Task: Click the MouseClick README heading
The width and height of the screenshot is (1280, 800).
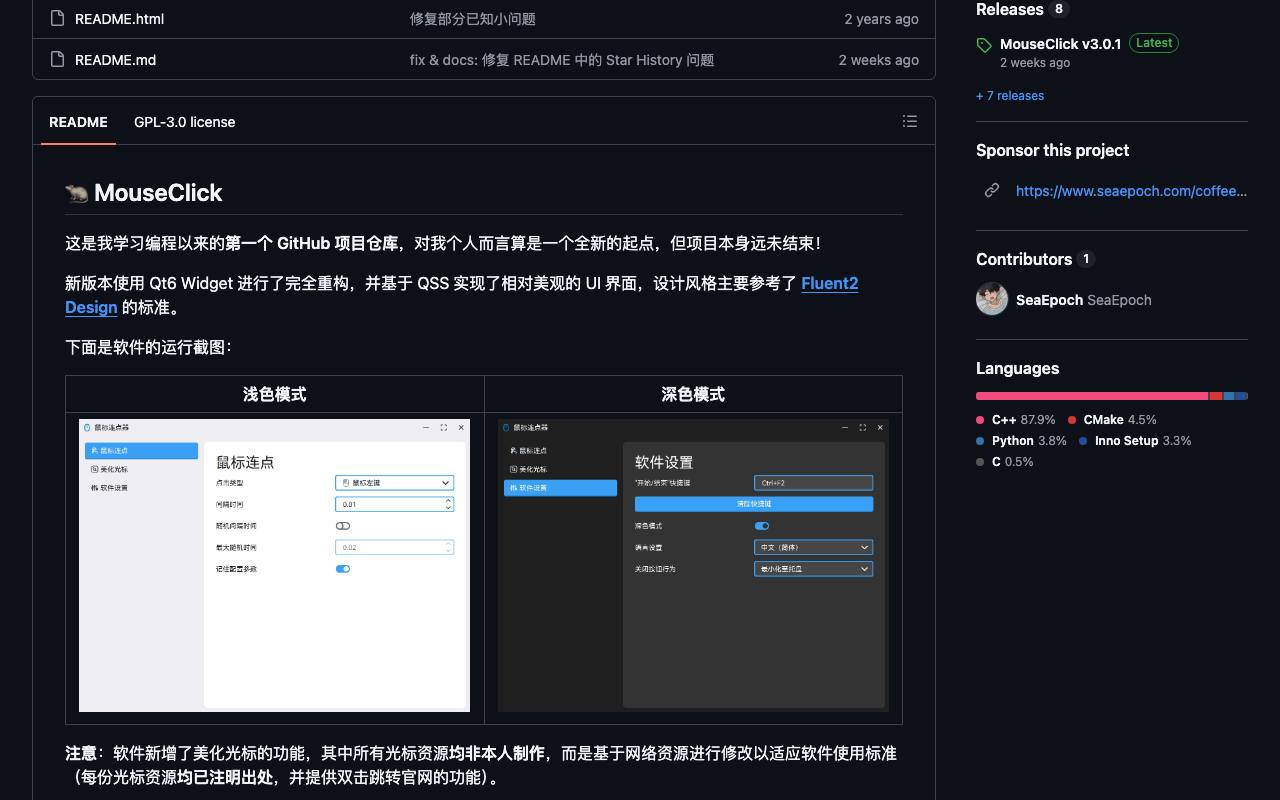Action: (x=144, y=193)
